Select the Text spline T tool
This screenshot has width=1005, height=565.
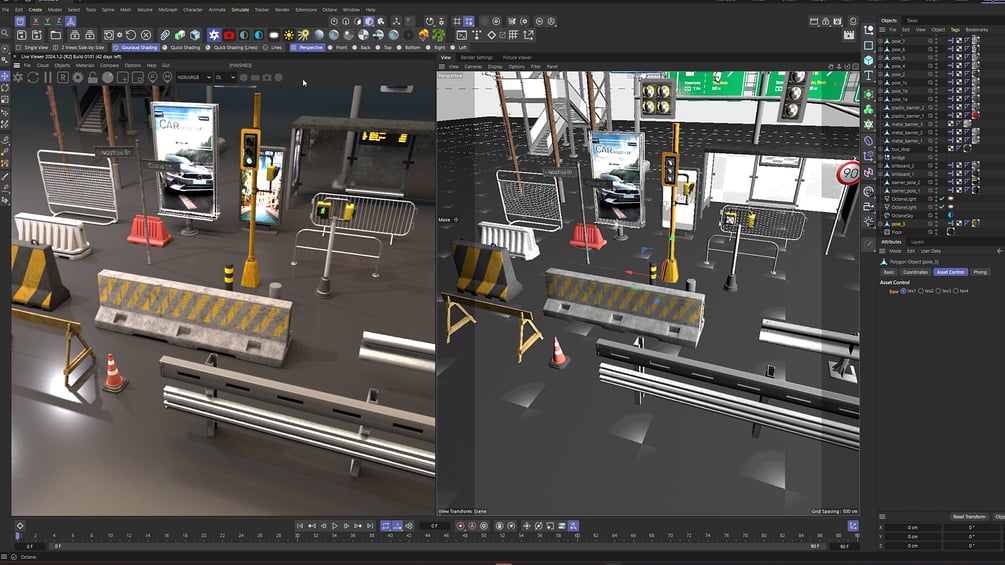[868, 76]
